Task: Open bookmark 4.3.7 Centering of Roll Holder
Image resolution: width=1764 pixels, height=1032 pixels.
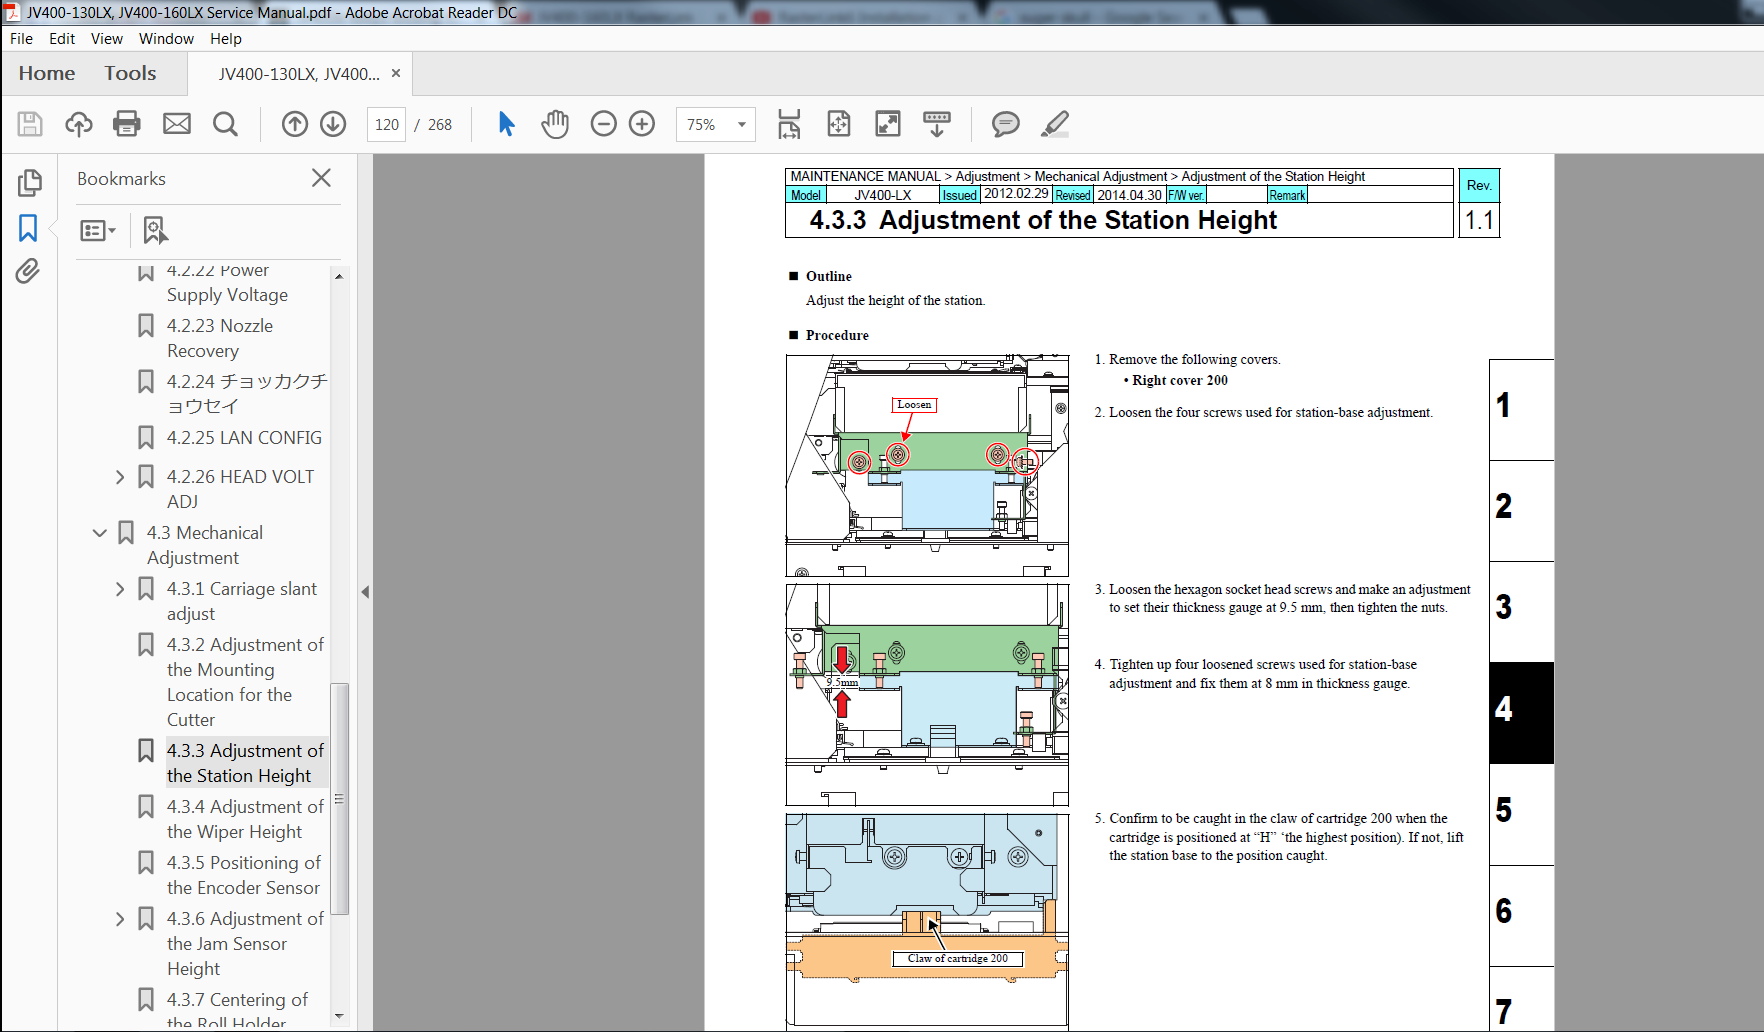Action: 238,1010
